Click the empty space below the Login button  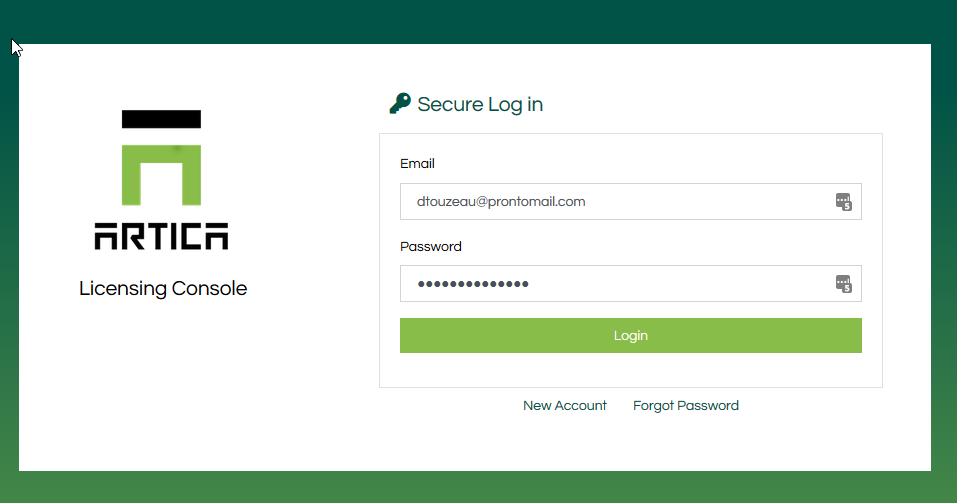[630, 370]
